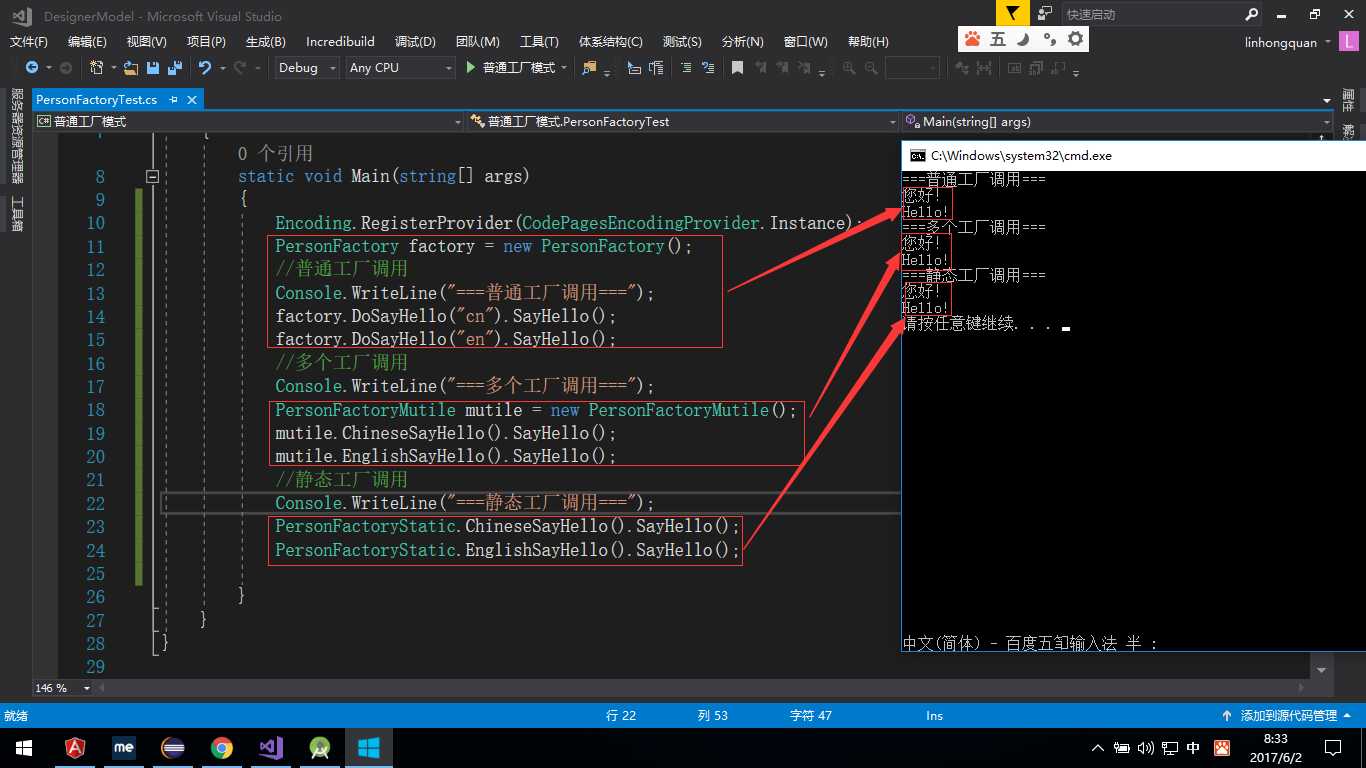Open the Any CPU platform dropdown

[x=400, y=68]
